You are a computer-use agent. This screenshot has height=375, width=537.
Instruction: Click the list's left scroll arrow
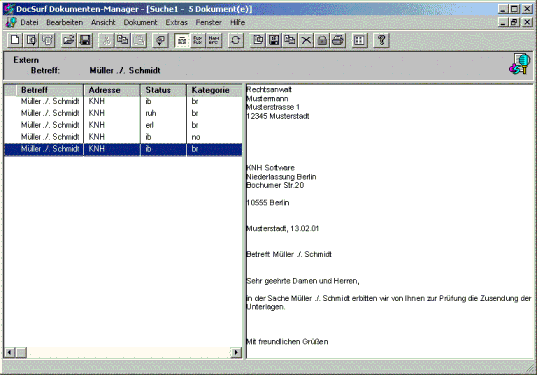(10, 352)
